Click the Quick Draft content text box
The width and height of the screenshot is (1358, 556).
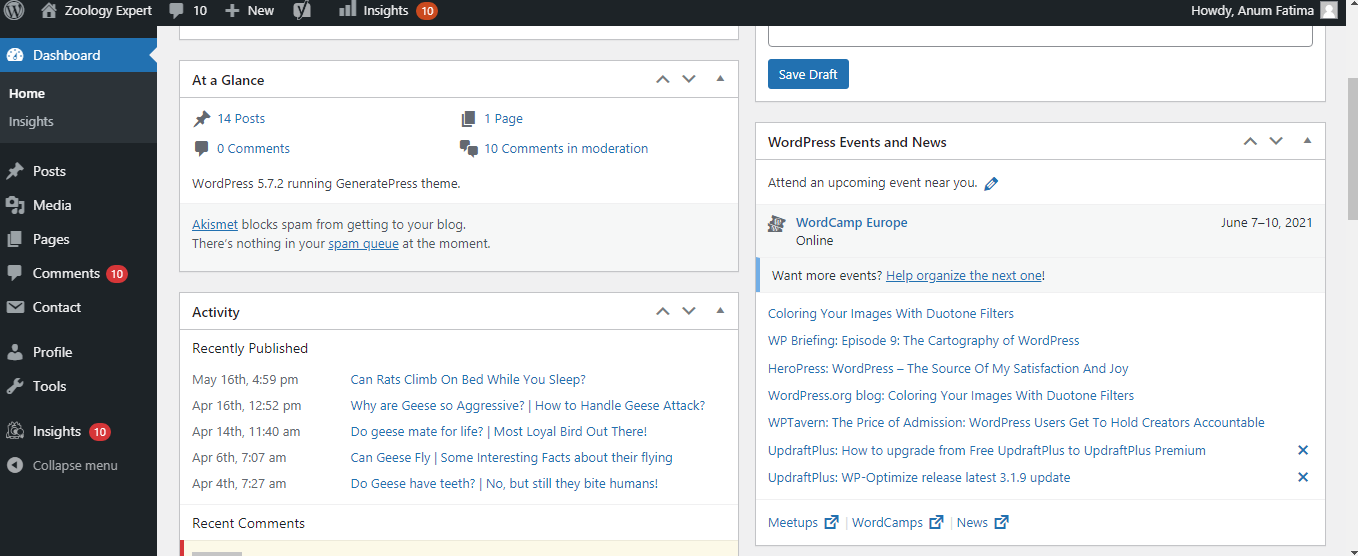[x=1040, y=36]
